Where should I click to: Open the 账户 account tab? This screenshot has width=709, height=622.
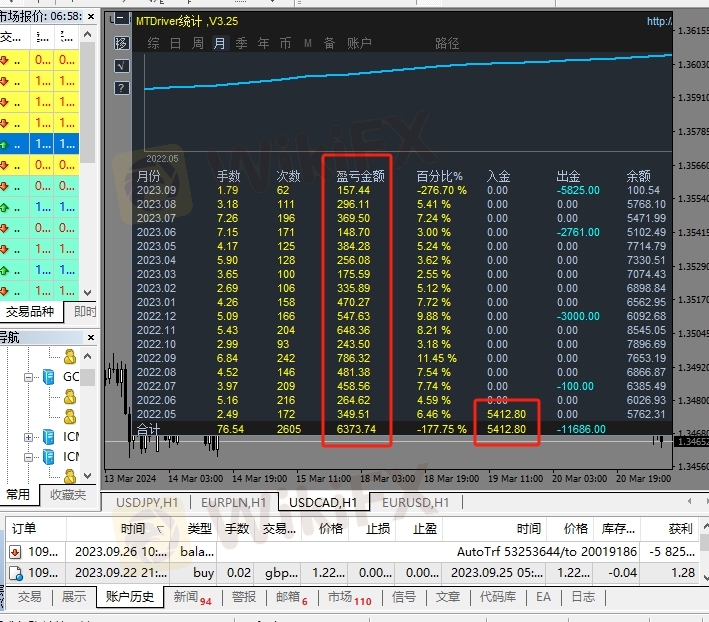click(359, 43)
